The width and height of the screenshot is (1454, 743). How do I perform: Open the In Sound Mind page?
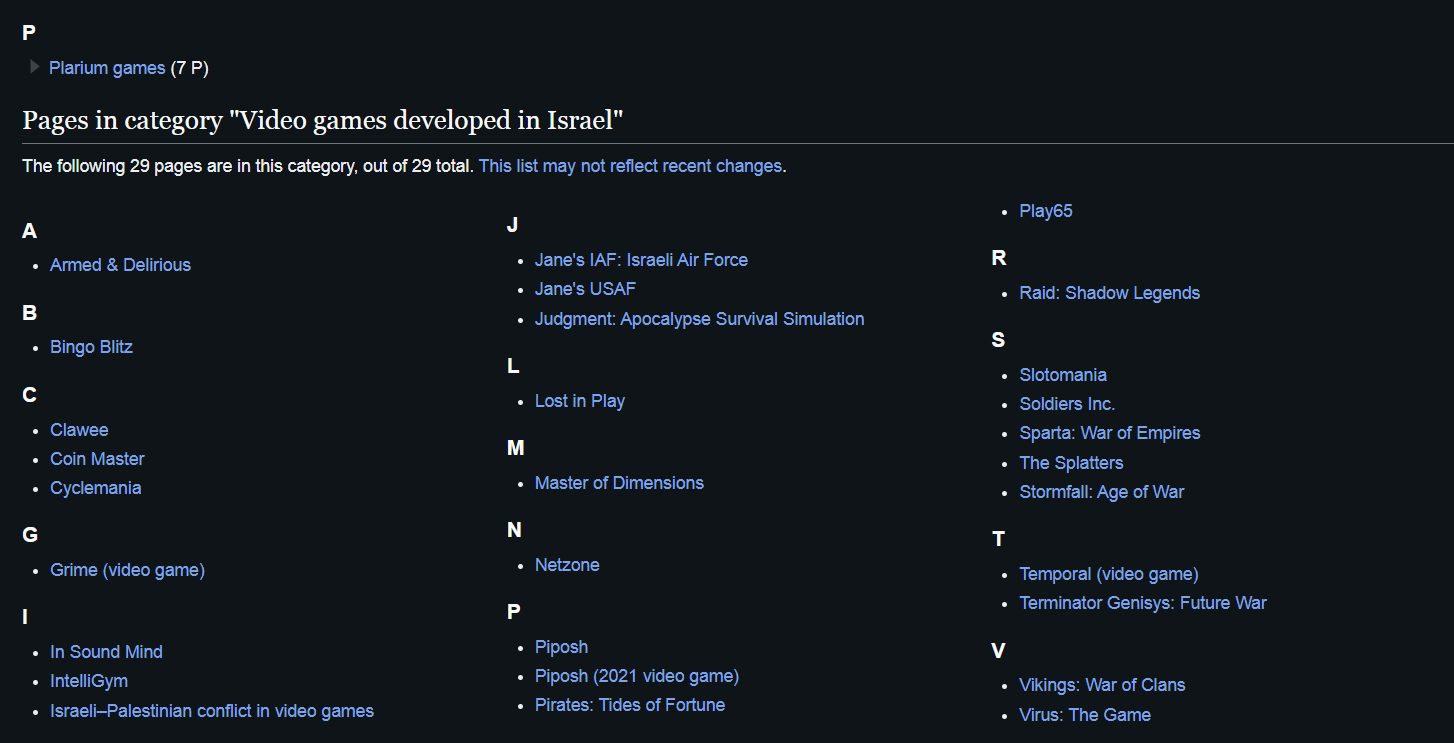(x=106, y=652)
